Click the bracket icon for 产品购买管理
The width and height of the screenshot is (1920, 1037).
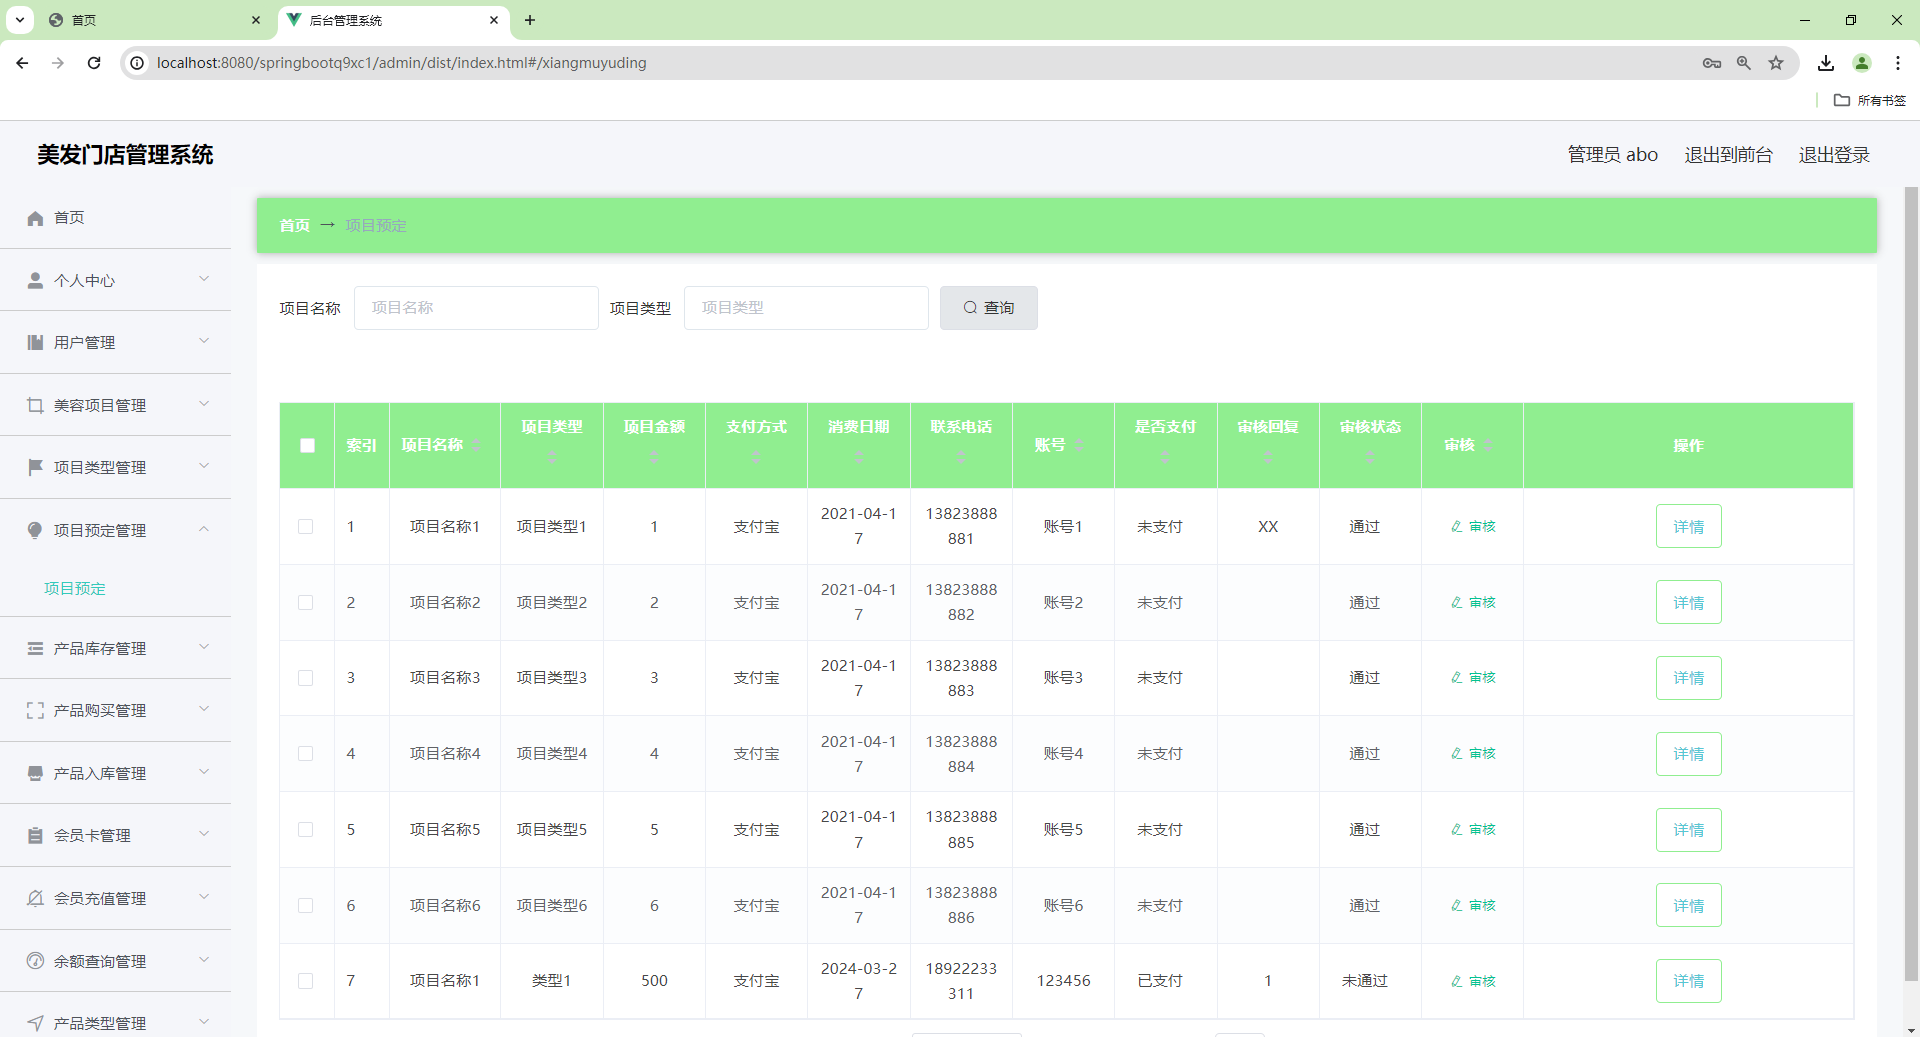pyautogui.click(x=35, y=710)
